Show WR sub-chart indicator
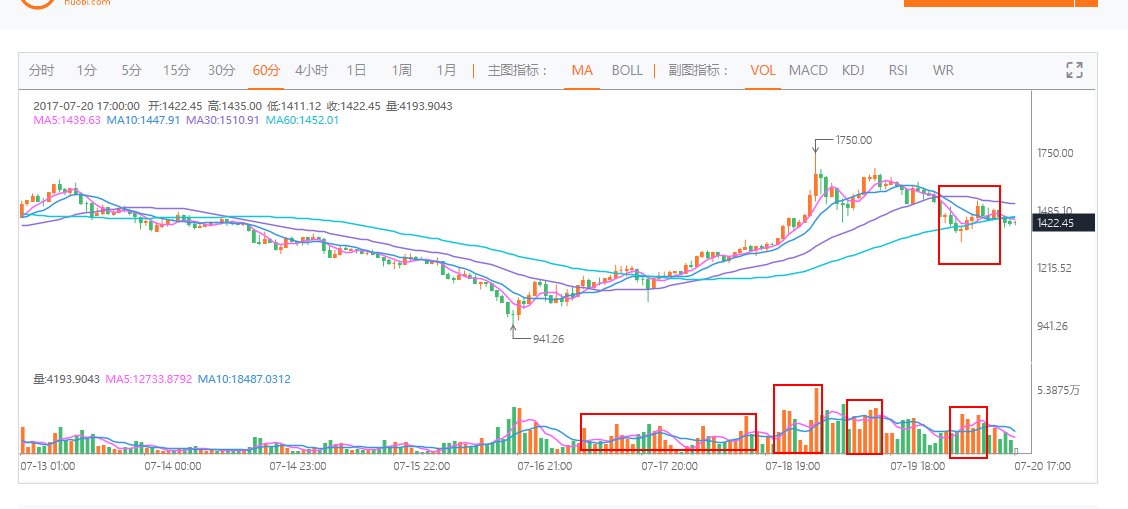Image resolution: width=1128 pixels, height=509 pixels. pos(943,70)
